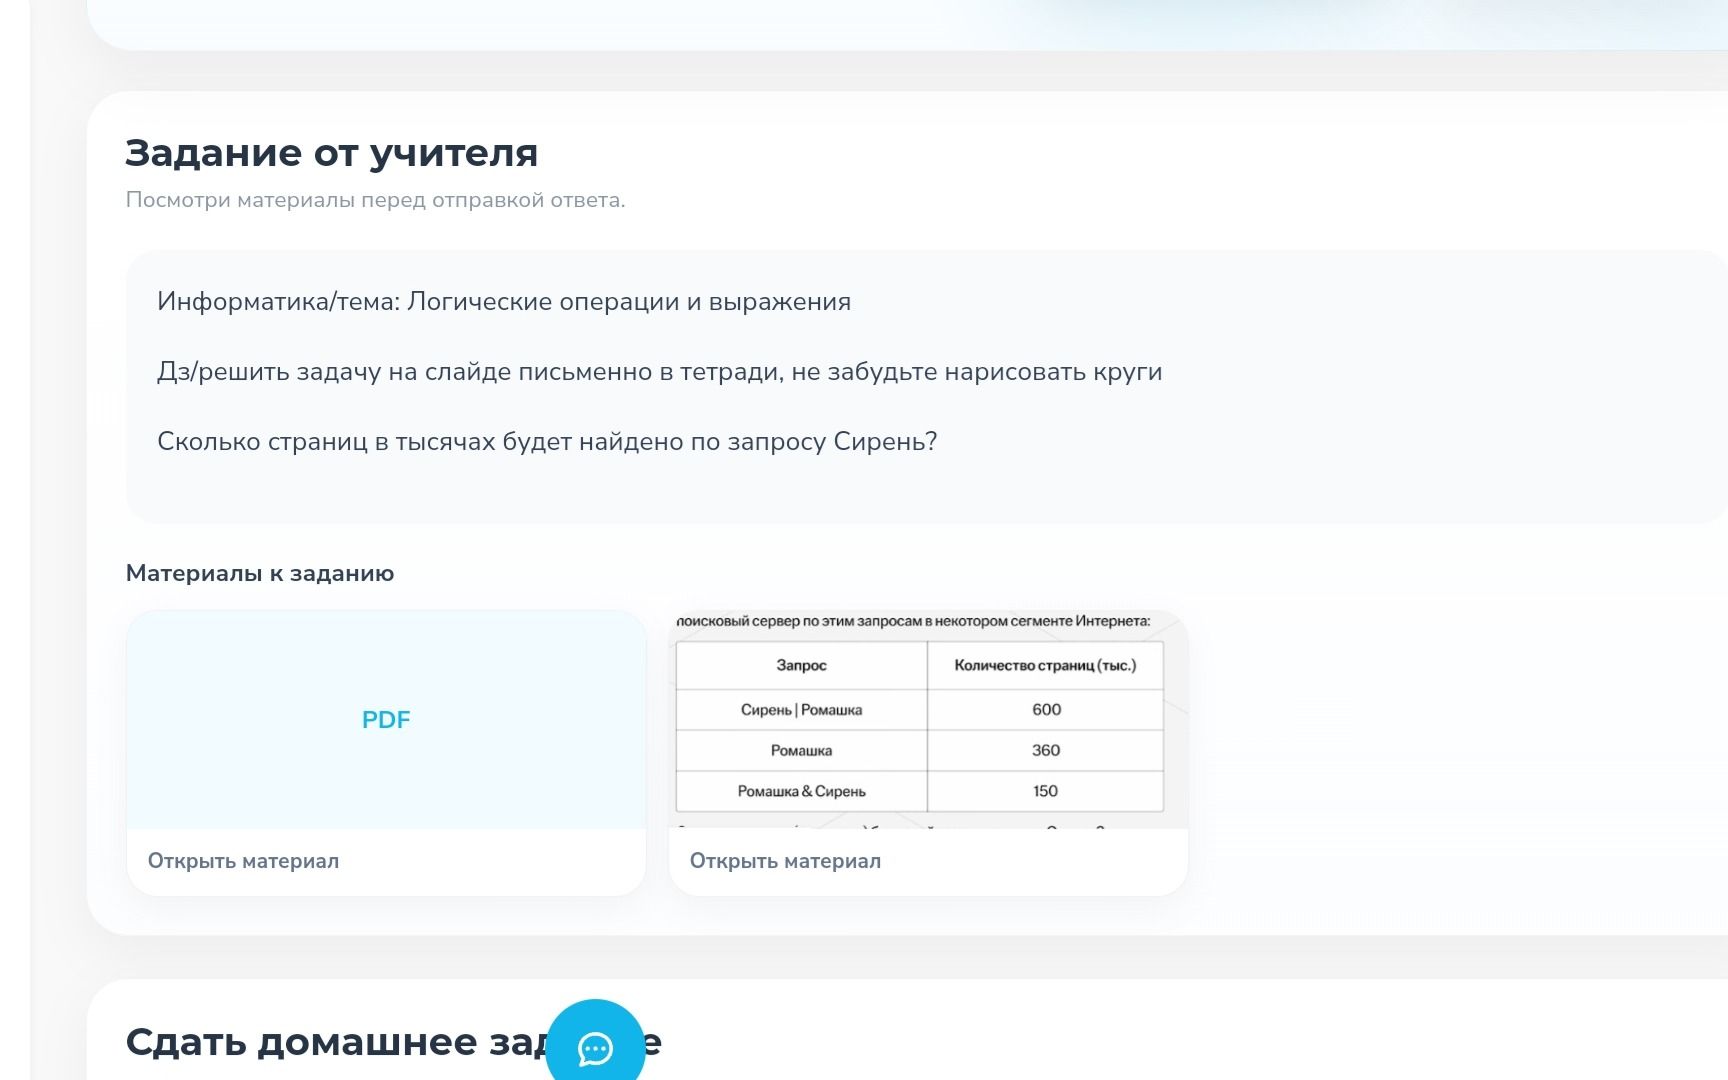Click 'Открыть материал' under the table image
The image size is (1728, 1080).
click(785, 861)
